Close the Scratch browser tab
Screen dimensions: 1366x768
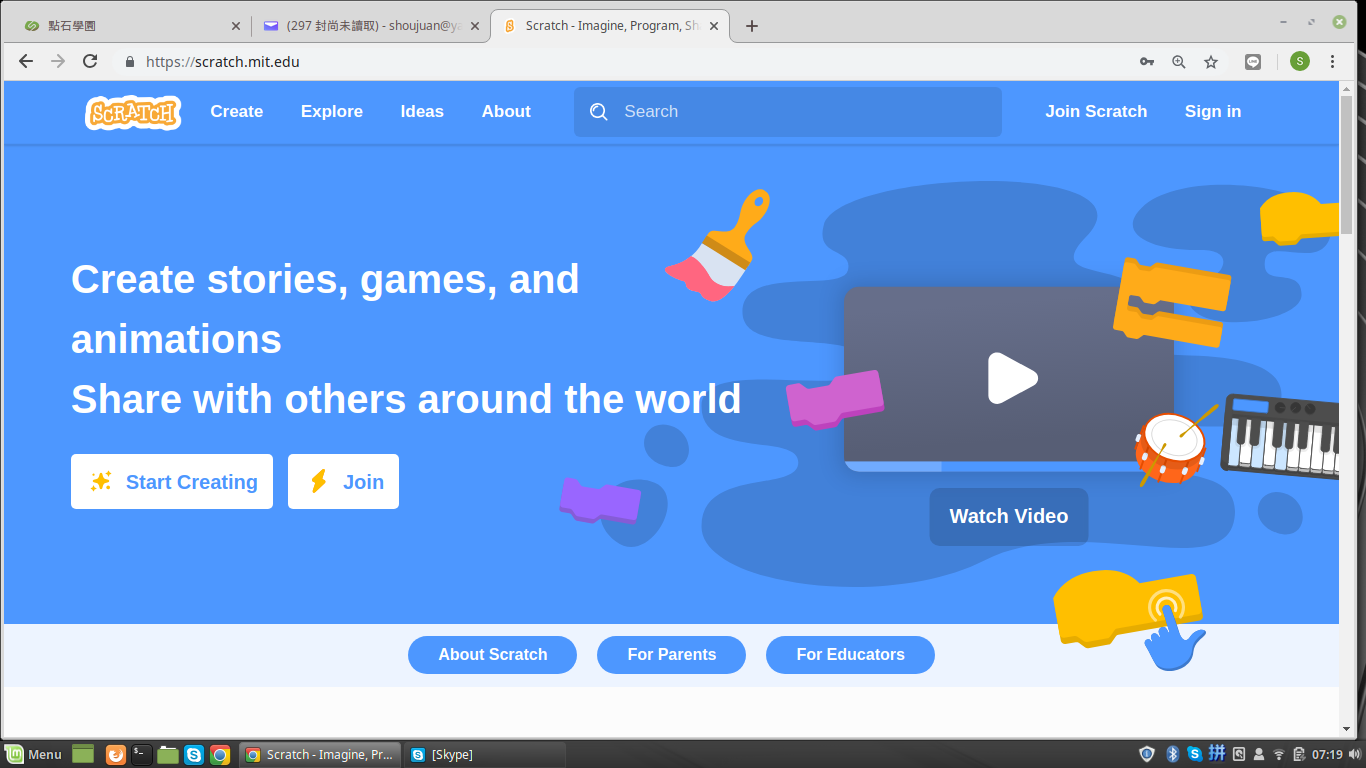coord(715,26)
